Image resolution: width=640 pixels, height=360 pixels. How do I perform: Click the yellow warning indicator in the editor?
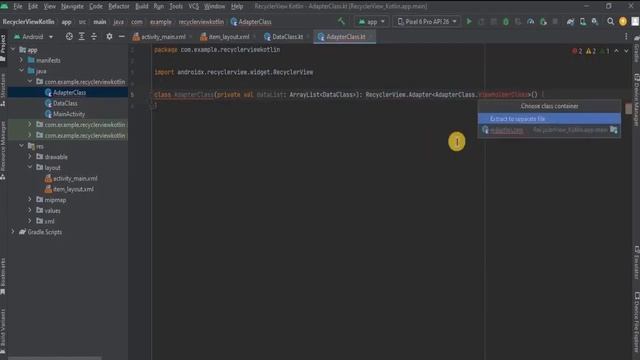(591, 51)
